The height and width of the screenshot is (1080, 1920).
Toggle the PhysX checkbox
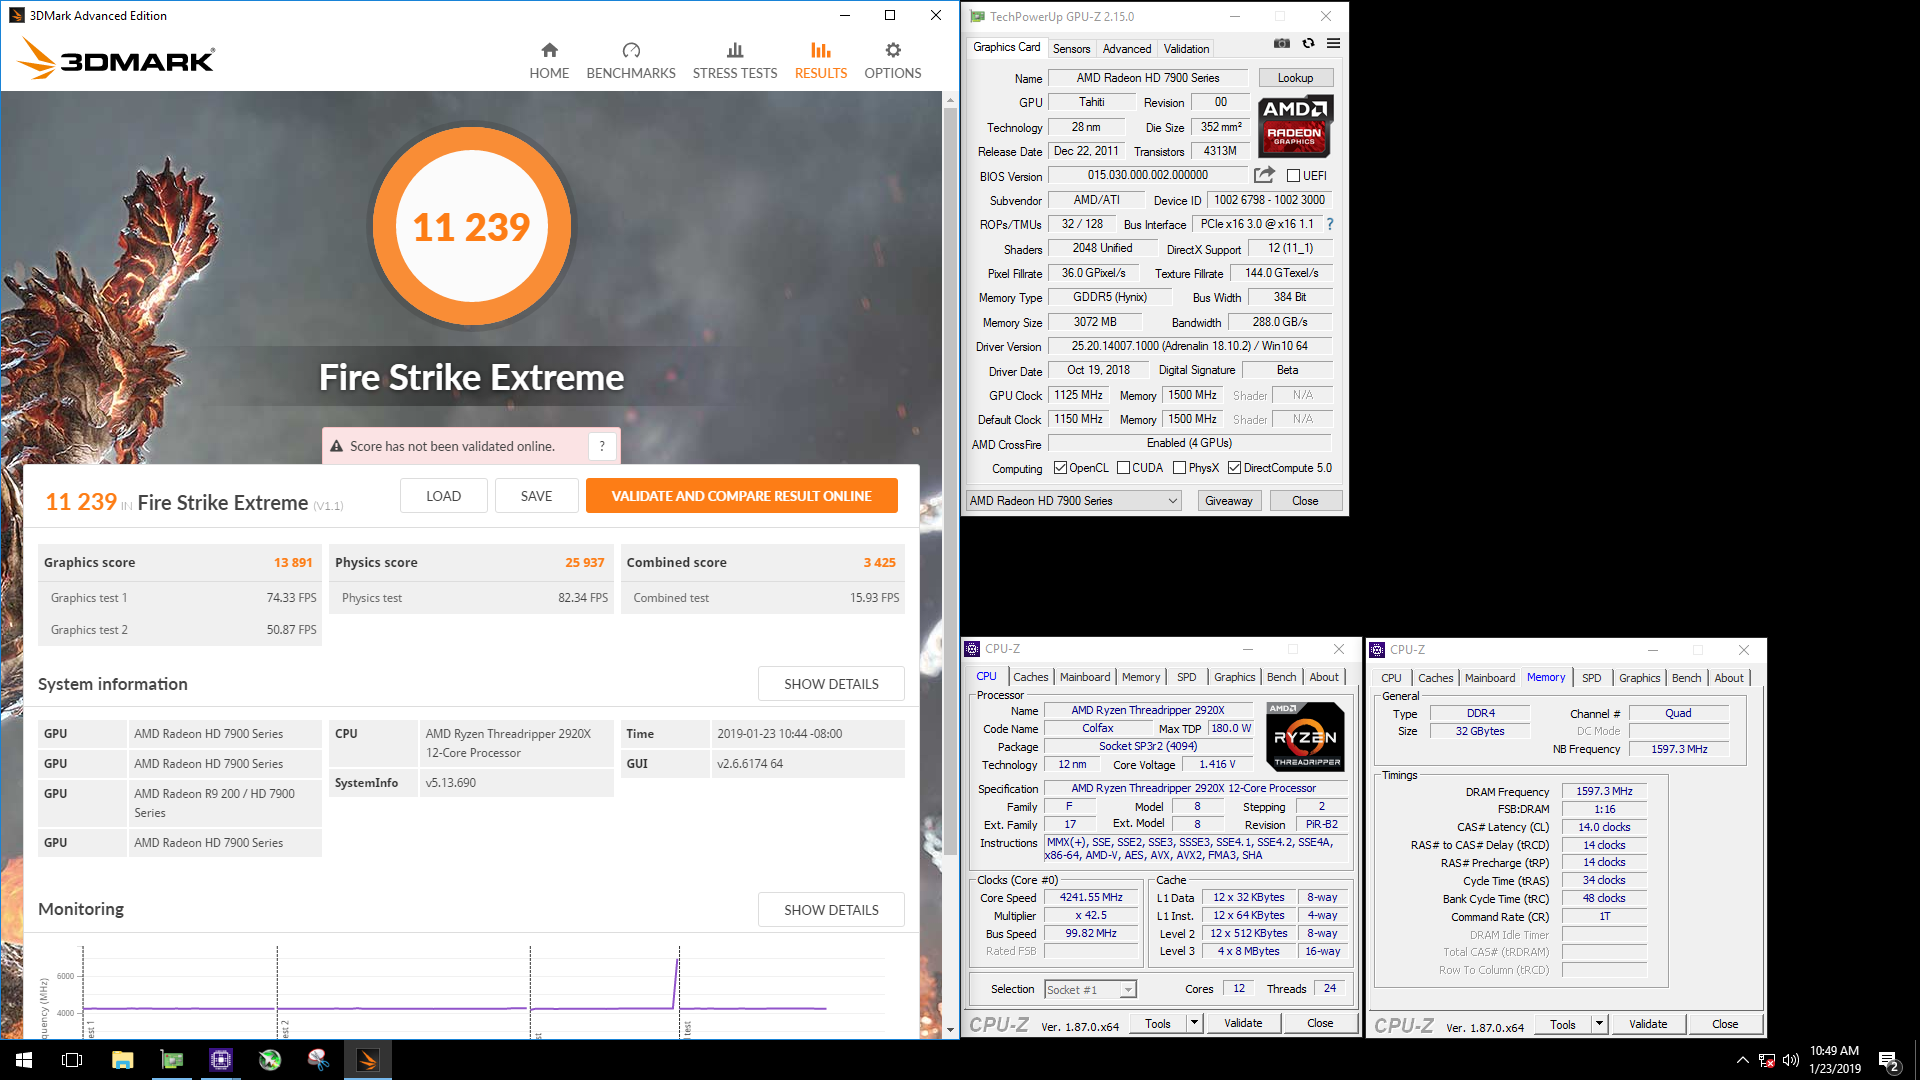(1180, 468)
